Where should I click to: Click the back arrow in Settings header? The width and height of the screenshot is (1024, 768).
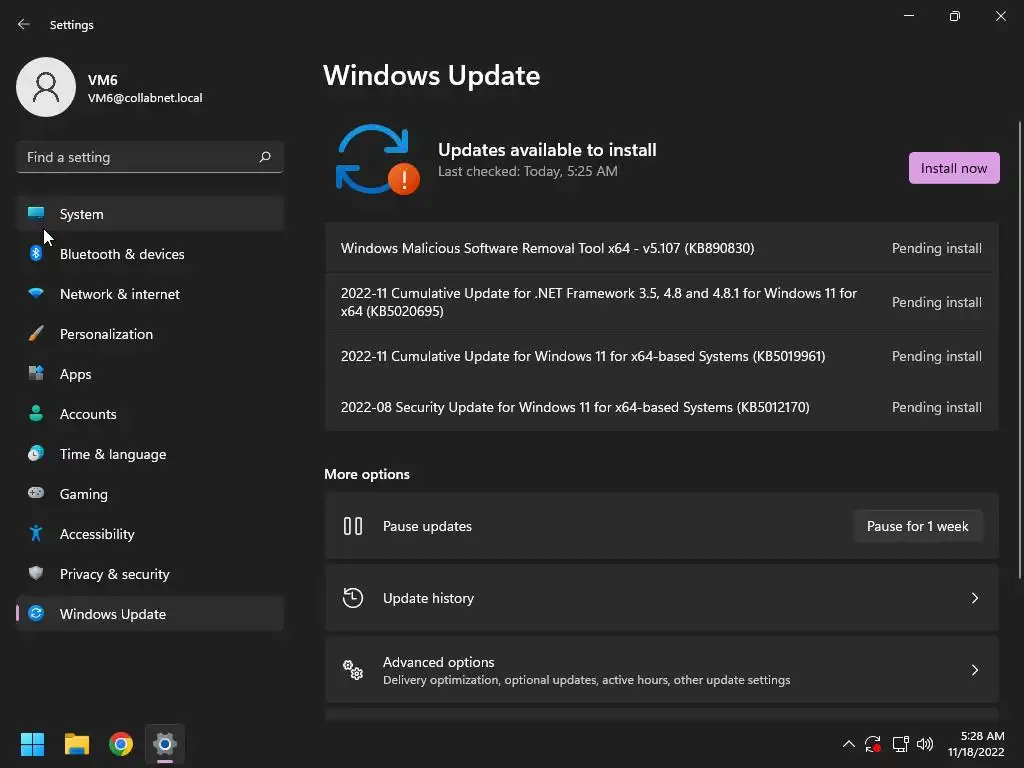[x=24, y=24]
